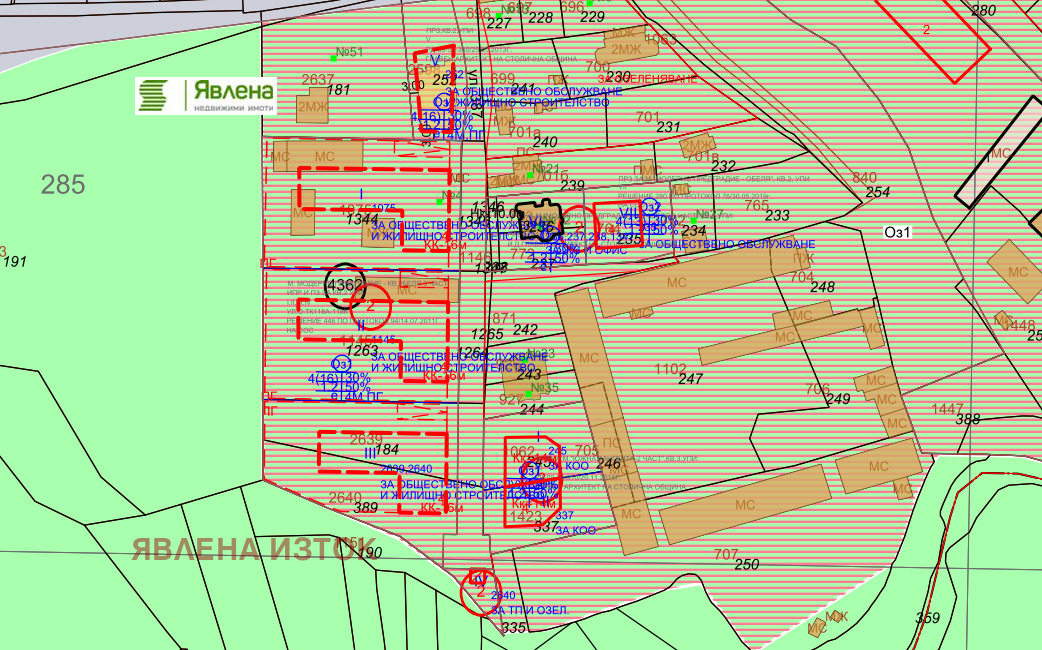Screen dimensions: 1042x650
Task: Select the large green zone labeled 285
Action: click(63, 184)
